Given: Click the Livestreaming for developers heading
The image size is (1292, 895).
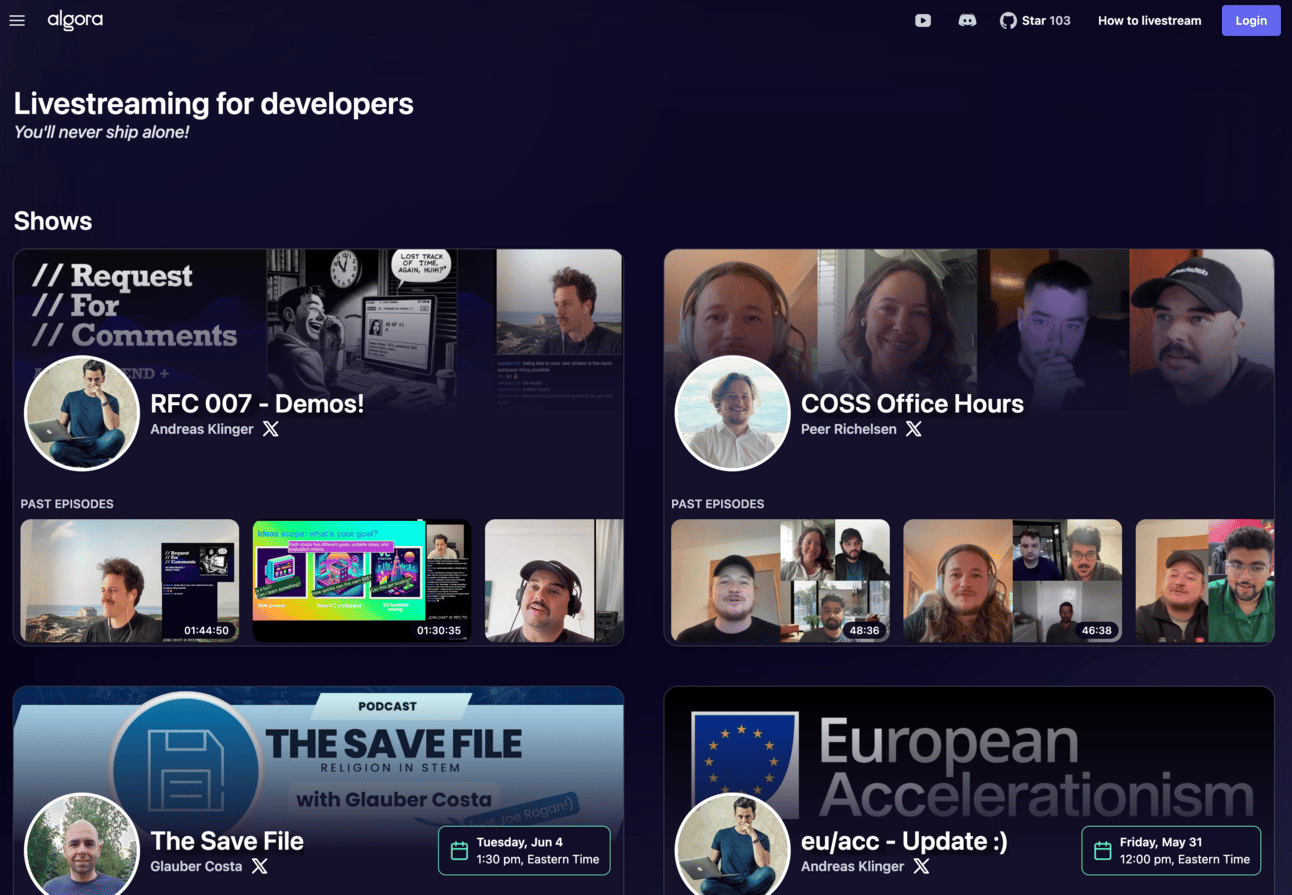Looking at the screenshot, I should [213, 104].
